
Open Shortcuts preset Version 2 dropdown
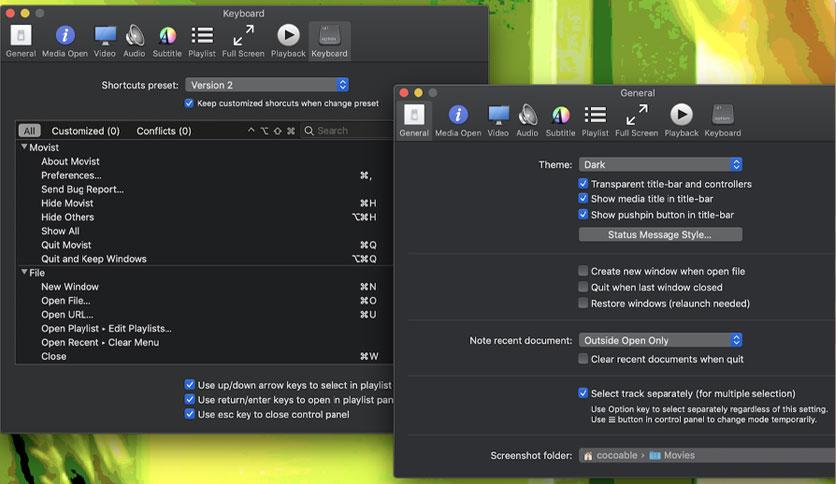267,85
